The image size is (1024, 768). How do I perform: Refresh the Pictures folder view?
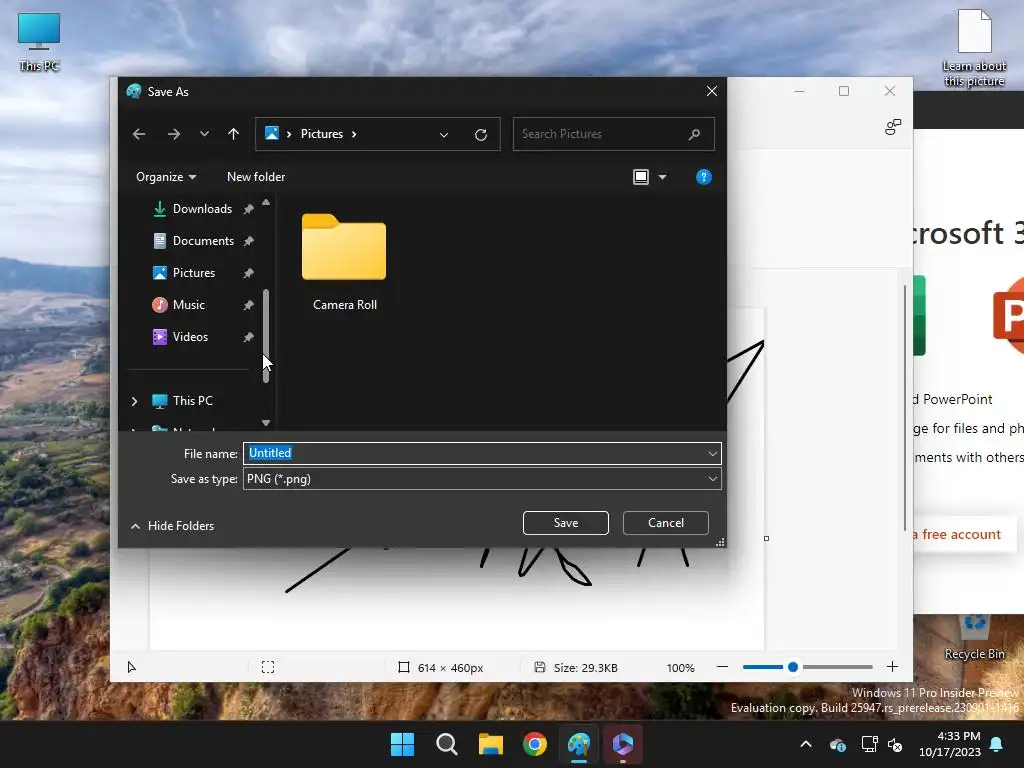coord(481,135)
